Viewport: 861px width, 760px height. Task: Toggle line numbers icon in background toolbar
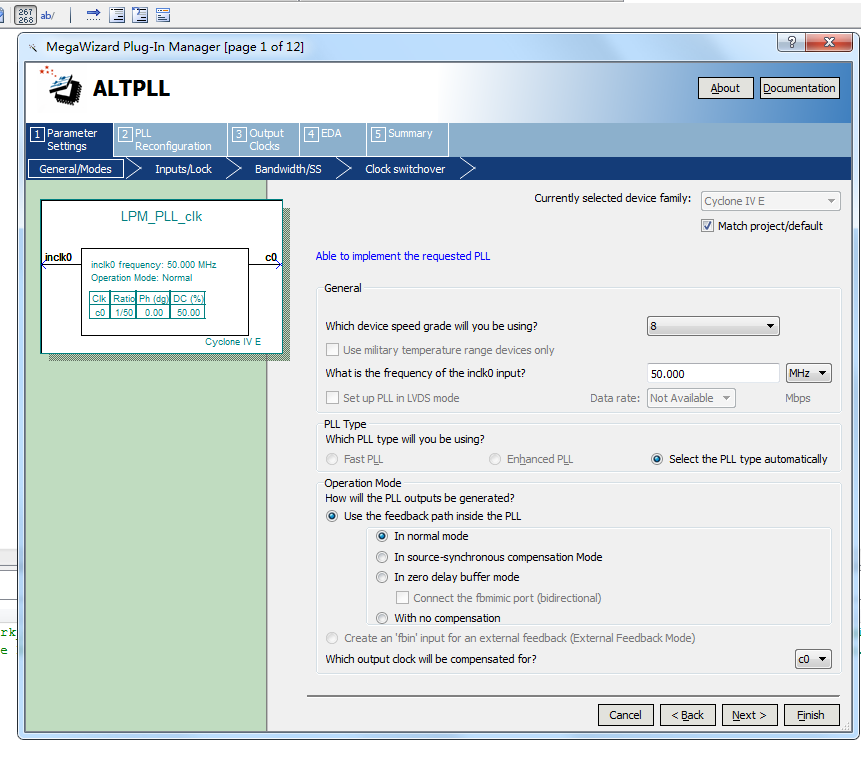[x=25, y=15]
